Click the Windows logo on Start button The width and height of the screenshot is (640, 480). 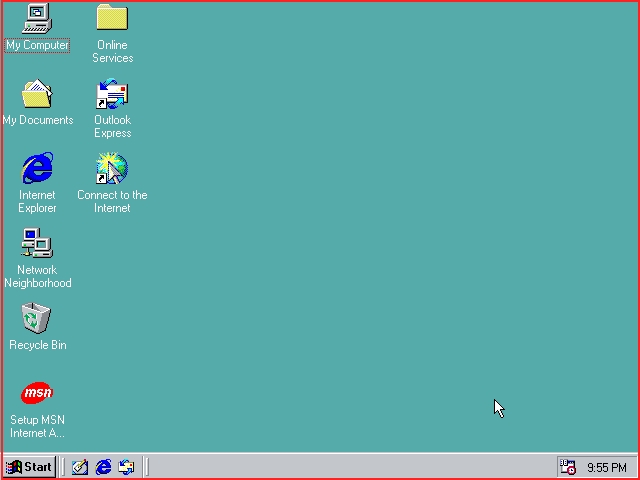pyautogui.click(x=14, y=467)
